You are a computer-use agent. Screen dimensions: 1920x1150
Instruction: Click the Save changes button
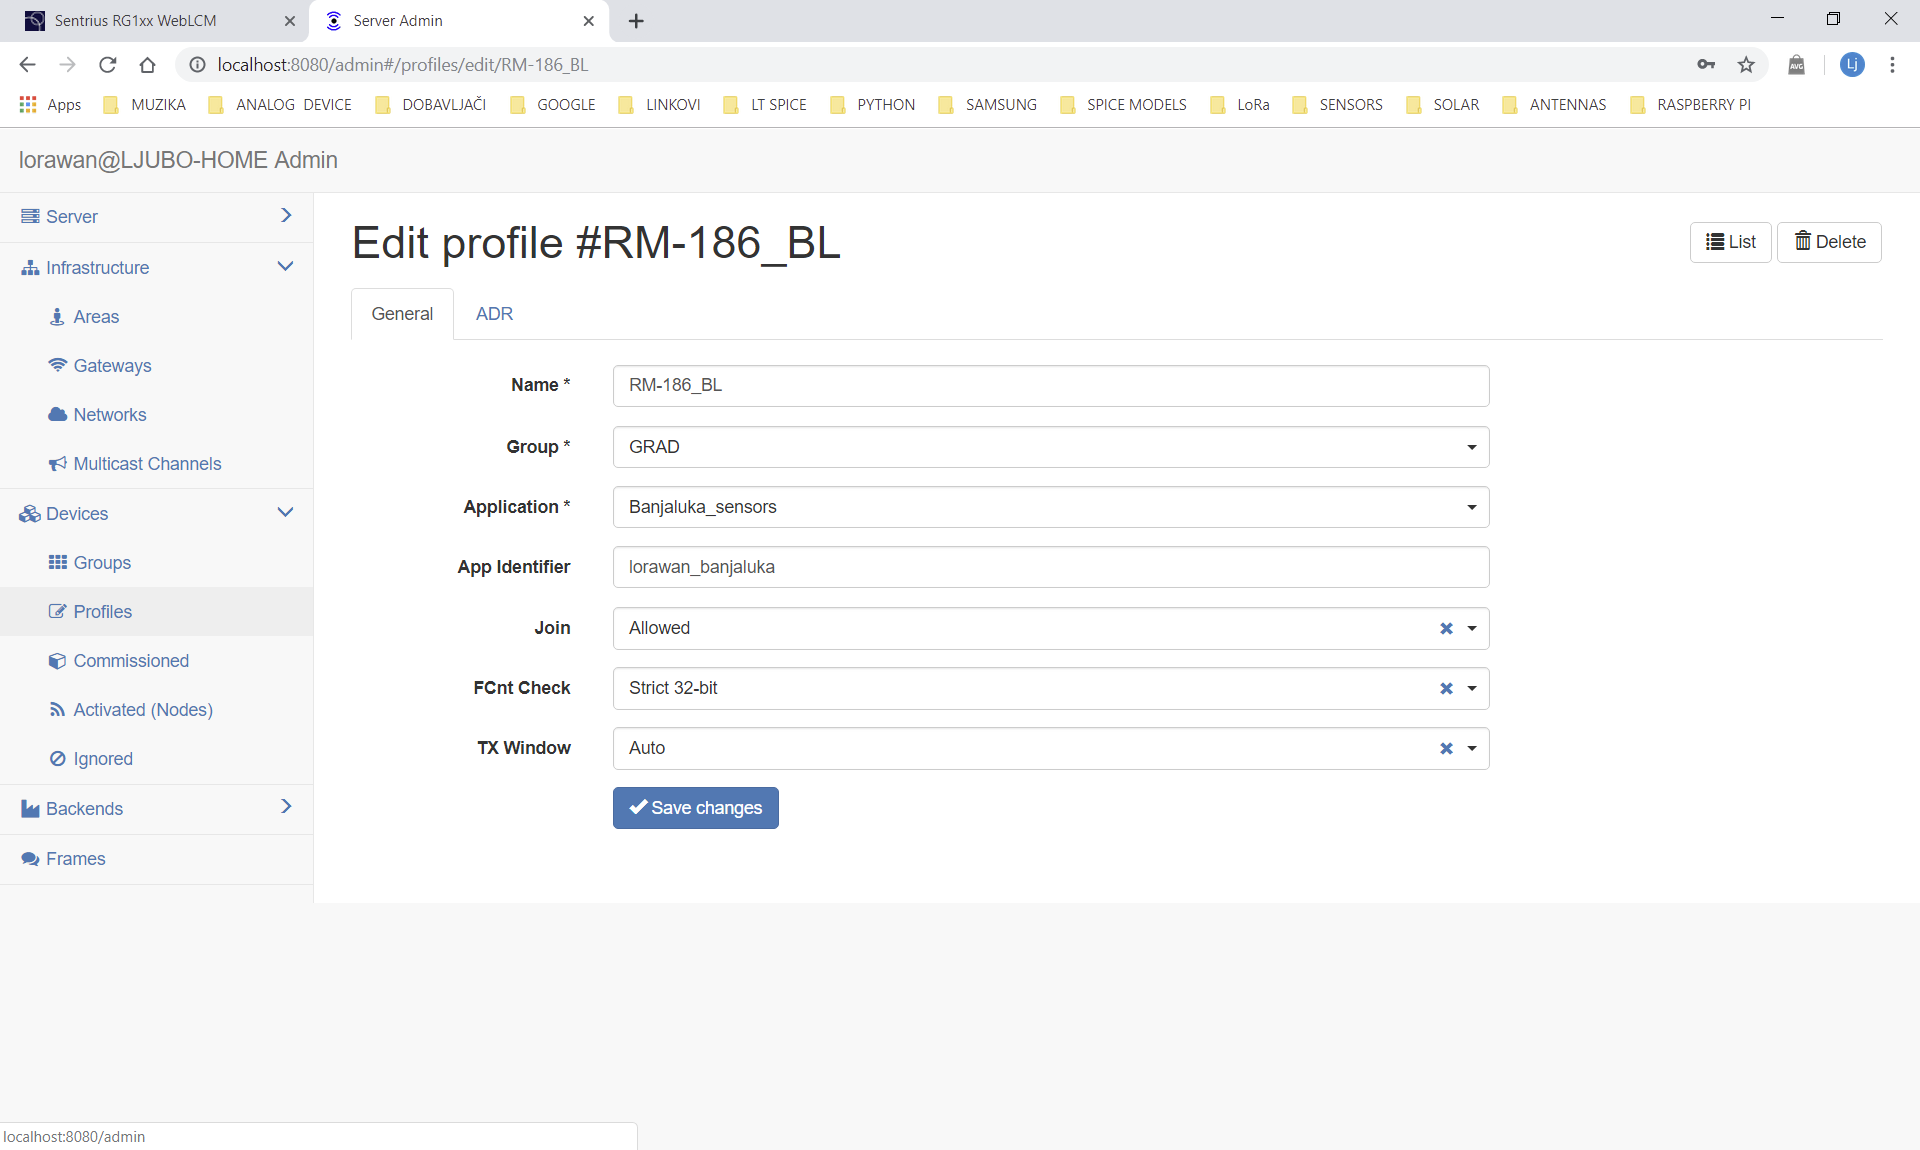tap(696, 808)
